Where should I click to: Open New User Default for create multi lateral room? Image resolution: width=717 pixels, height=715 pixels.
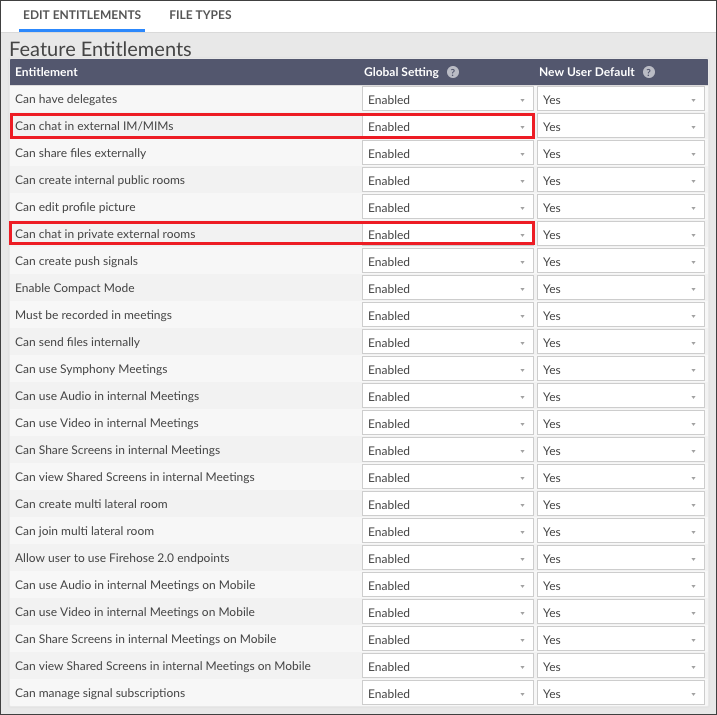click(x=621, y=504)
